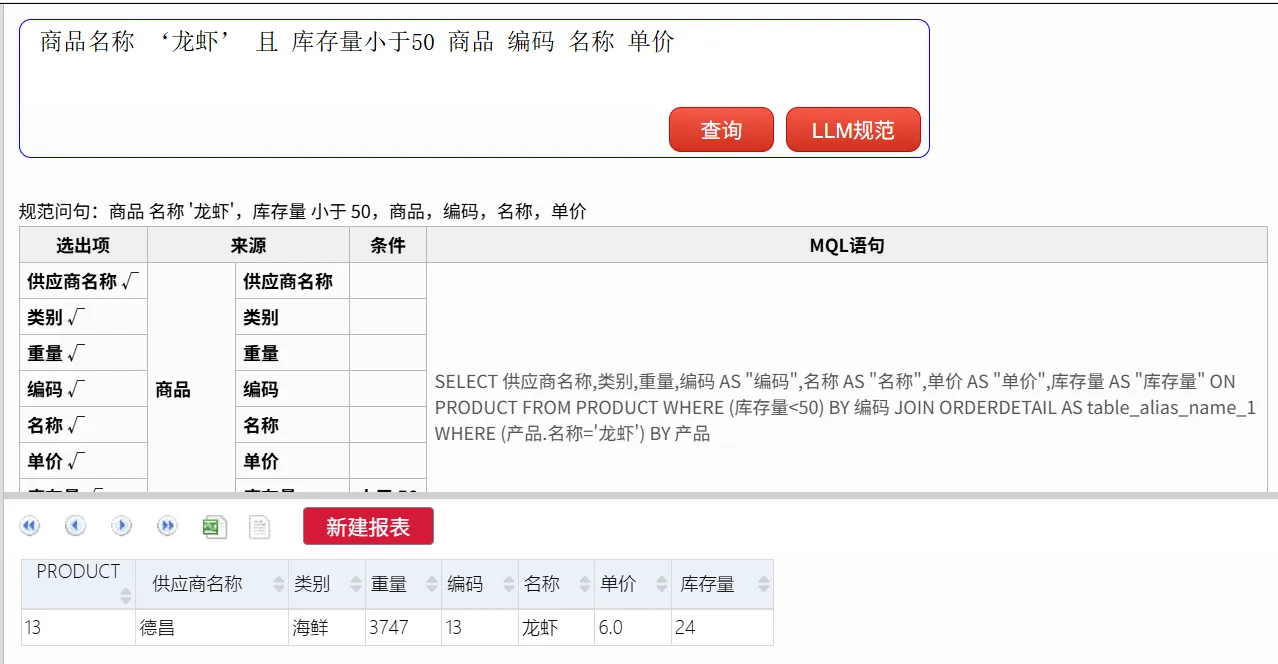Click the LLM规范 button
Image resolution: width=1278 pixels, height=664 pixels.
coord(853,130)
